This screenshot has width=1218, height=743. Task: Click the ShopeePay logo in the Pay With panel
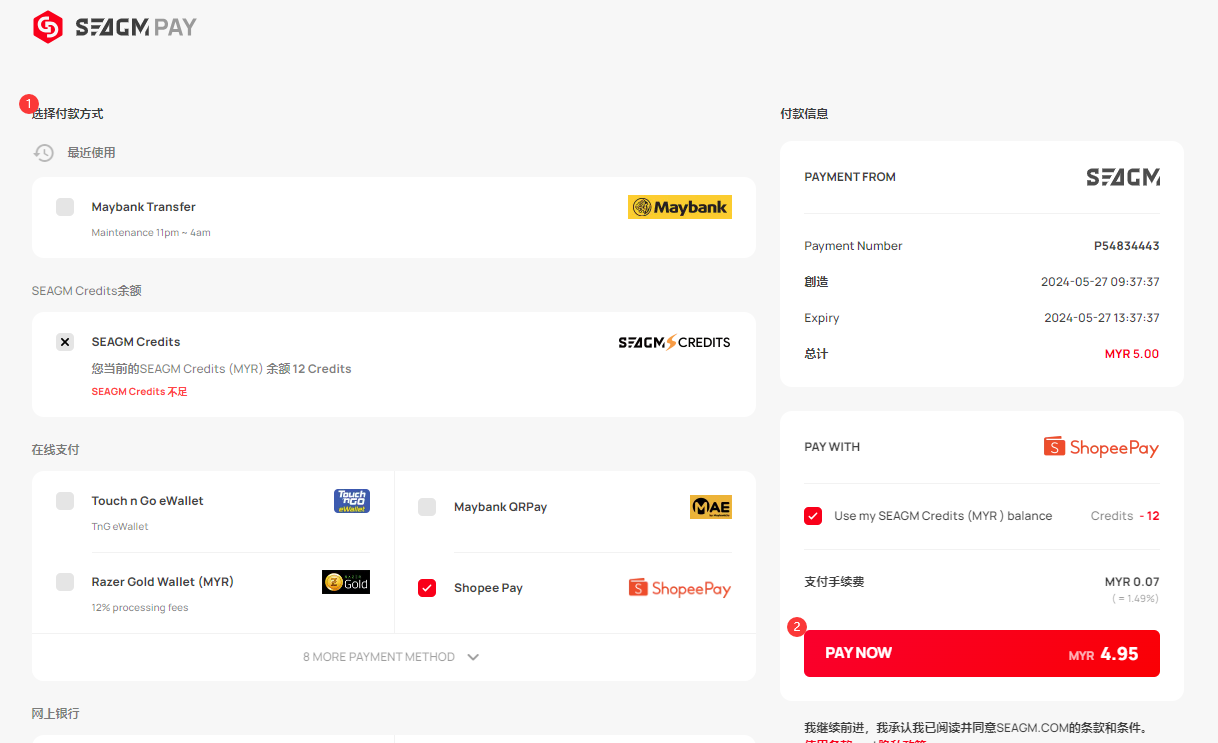pyautogui.click(x=1101, y=447)
